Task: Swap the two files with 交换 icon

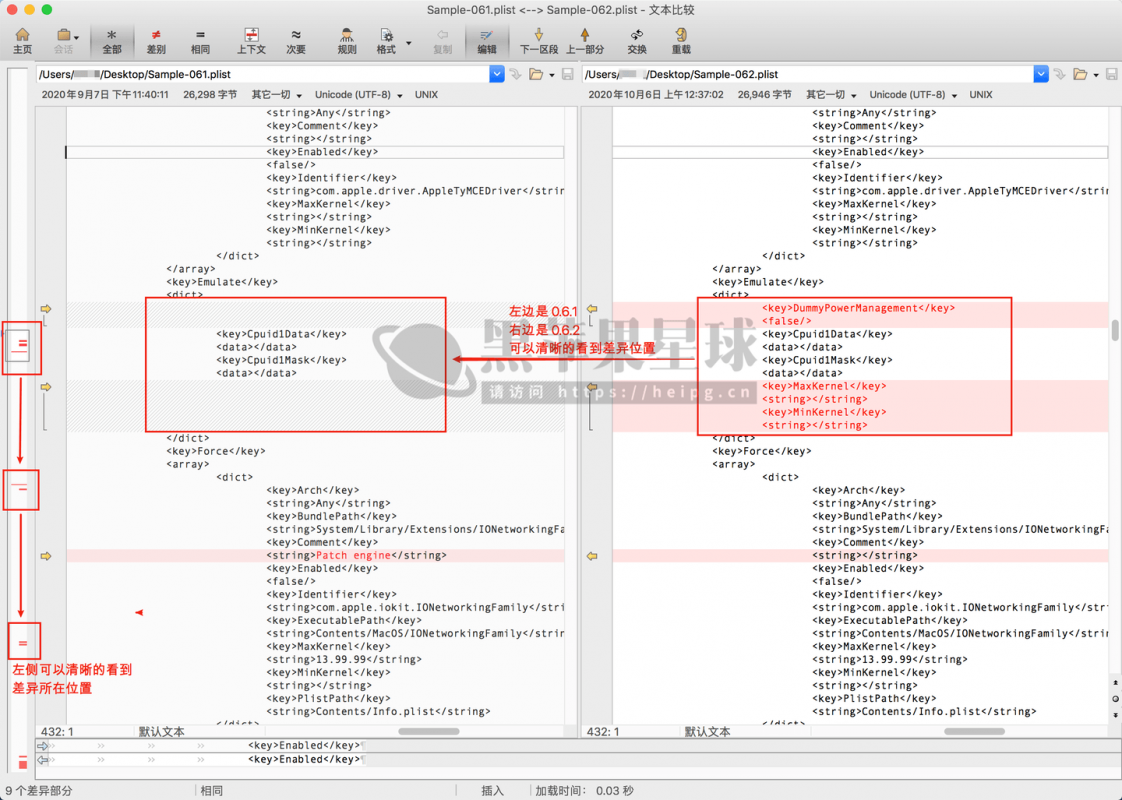Action: coord(636,38)
